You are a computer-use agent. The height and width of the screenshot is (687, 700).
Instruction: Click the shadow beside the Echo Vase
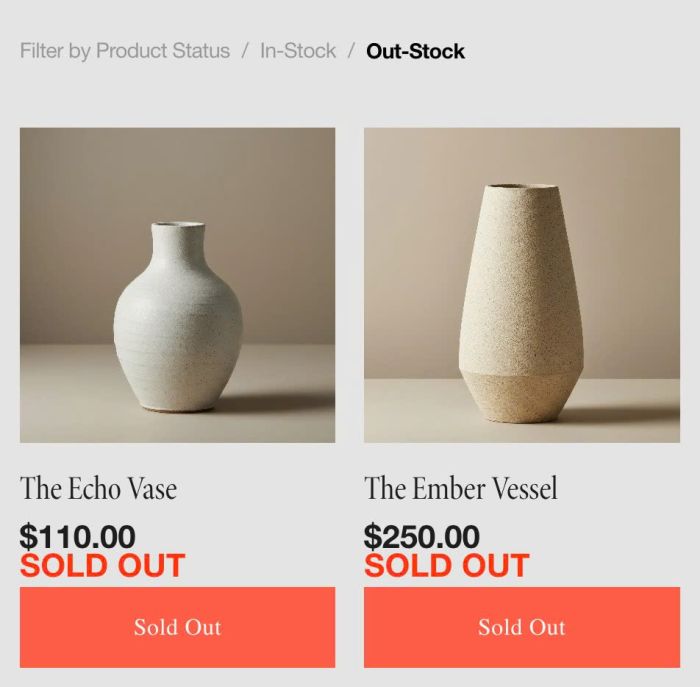pos(277,402)
